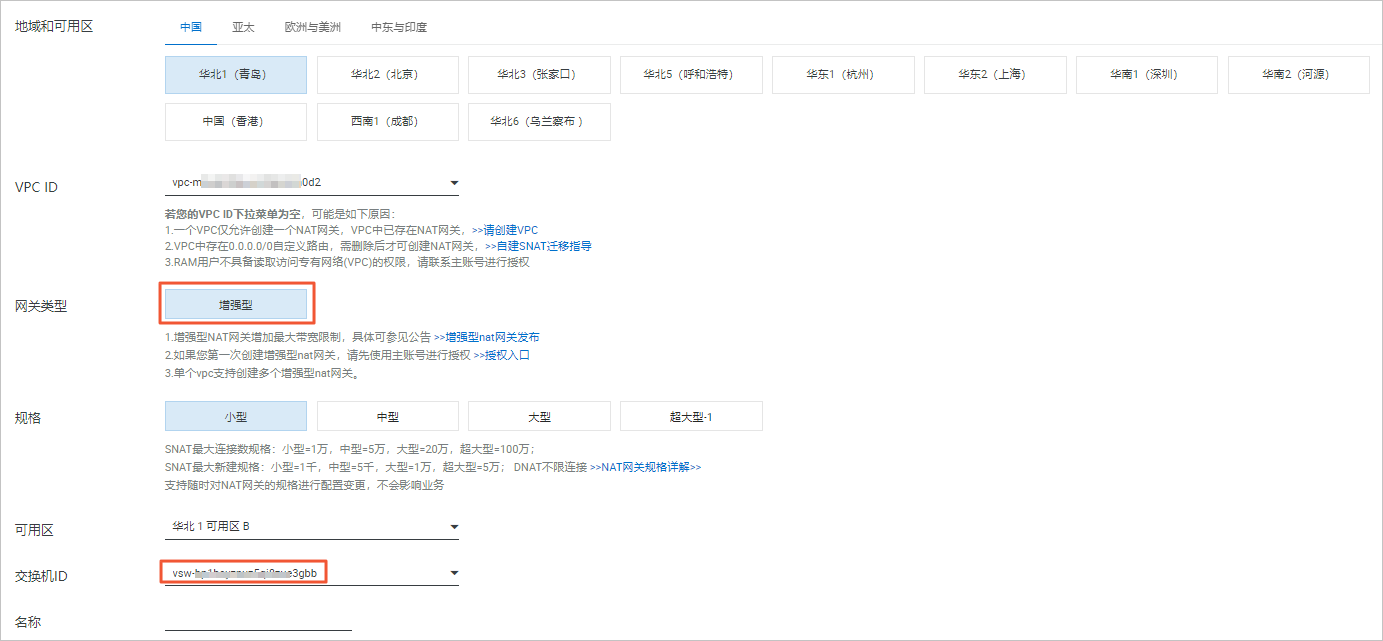Select region 华南2（河源）

pos(1299,75)
